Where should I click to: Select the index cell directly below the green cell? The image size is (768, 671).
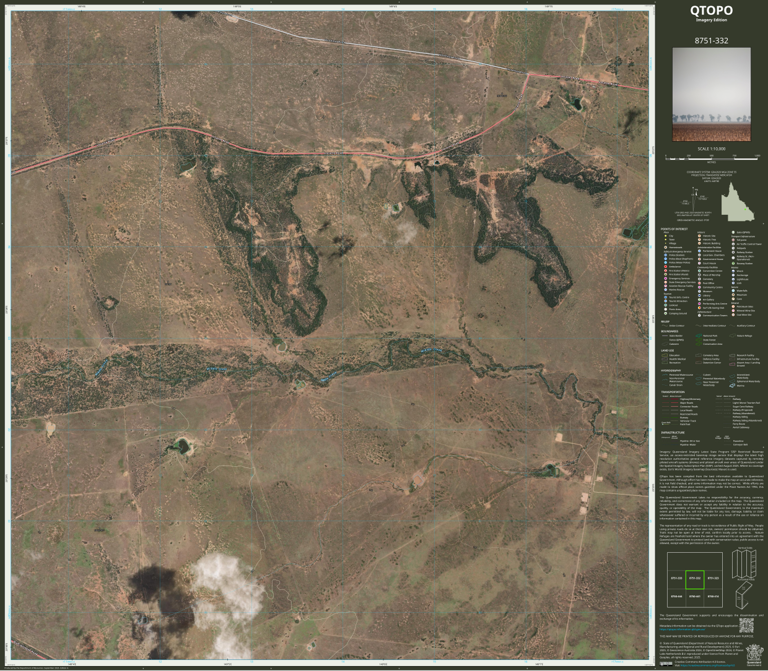[x=695, y=597]
